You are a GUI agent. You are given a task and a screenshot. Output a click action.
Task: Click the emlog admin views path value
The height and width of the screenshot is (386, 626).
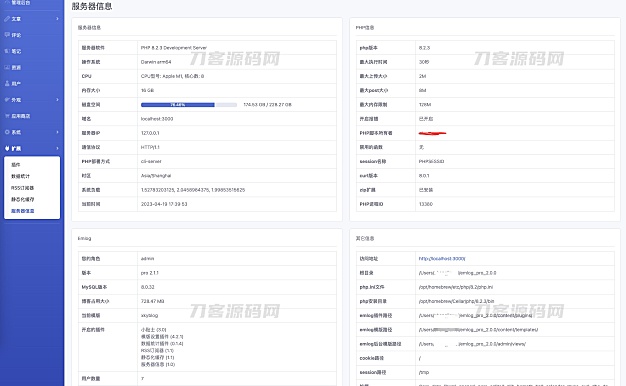(472, 344)
